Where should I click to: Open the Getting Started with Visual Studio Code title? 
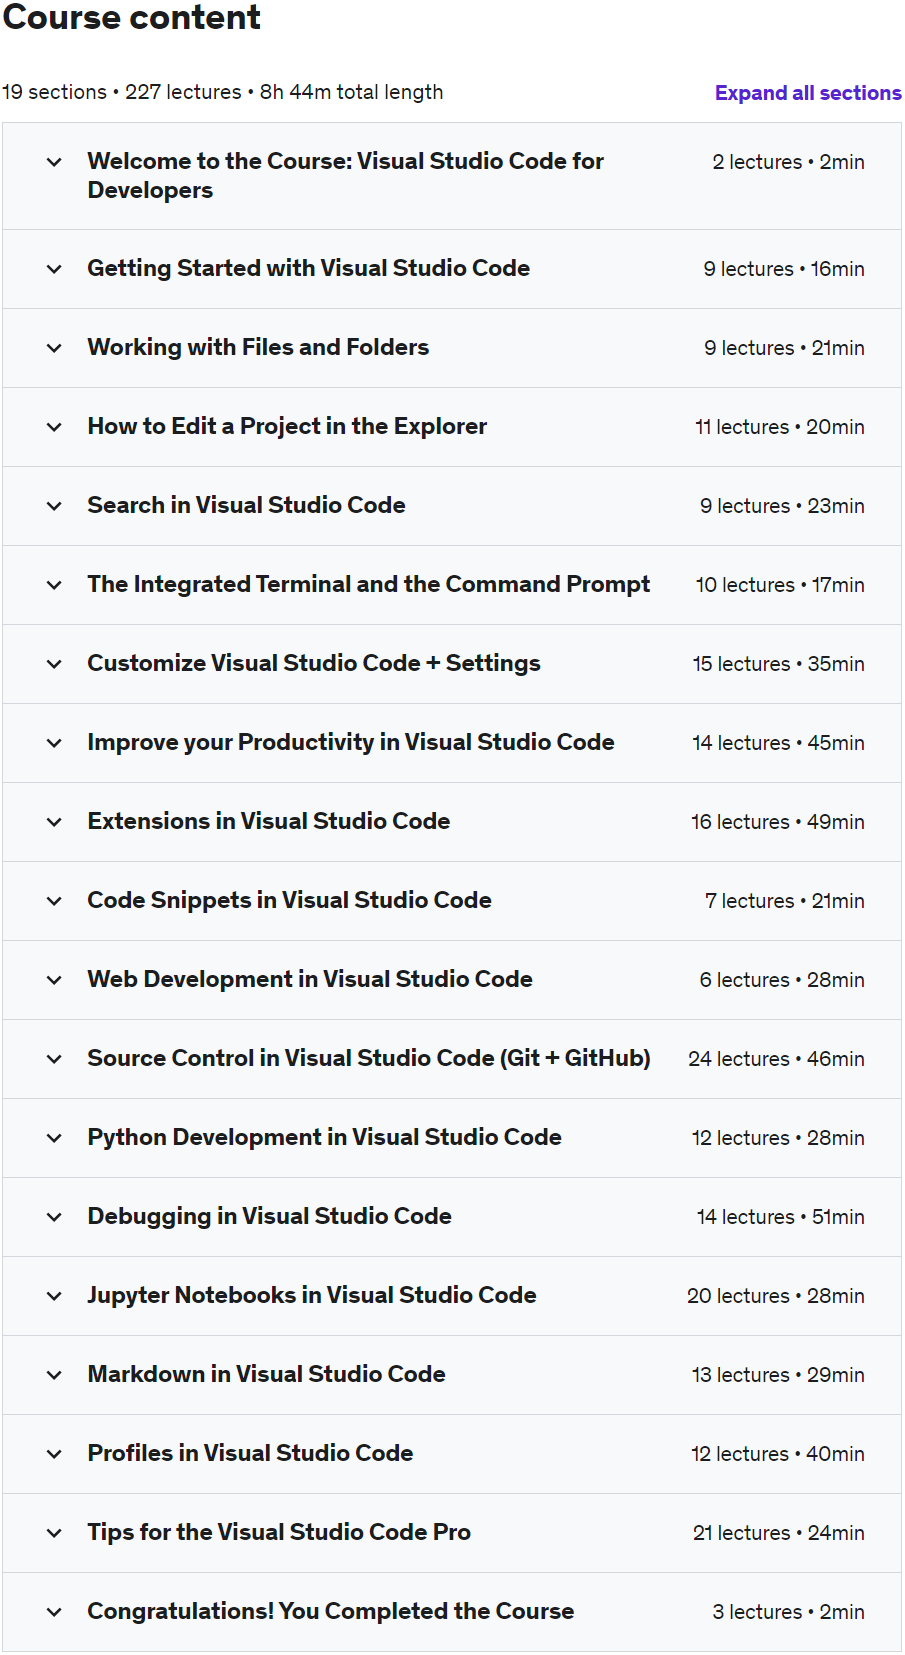tap(309, 268)
